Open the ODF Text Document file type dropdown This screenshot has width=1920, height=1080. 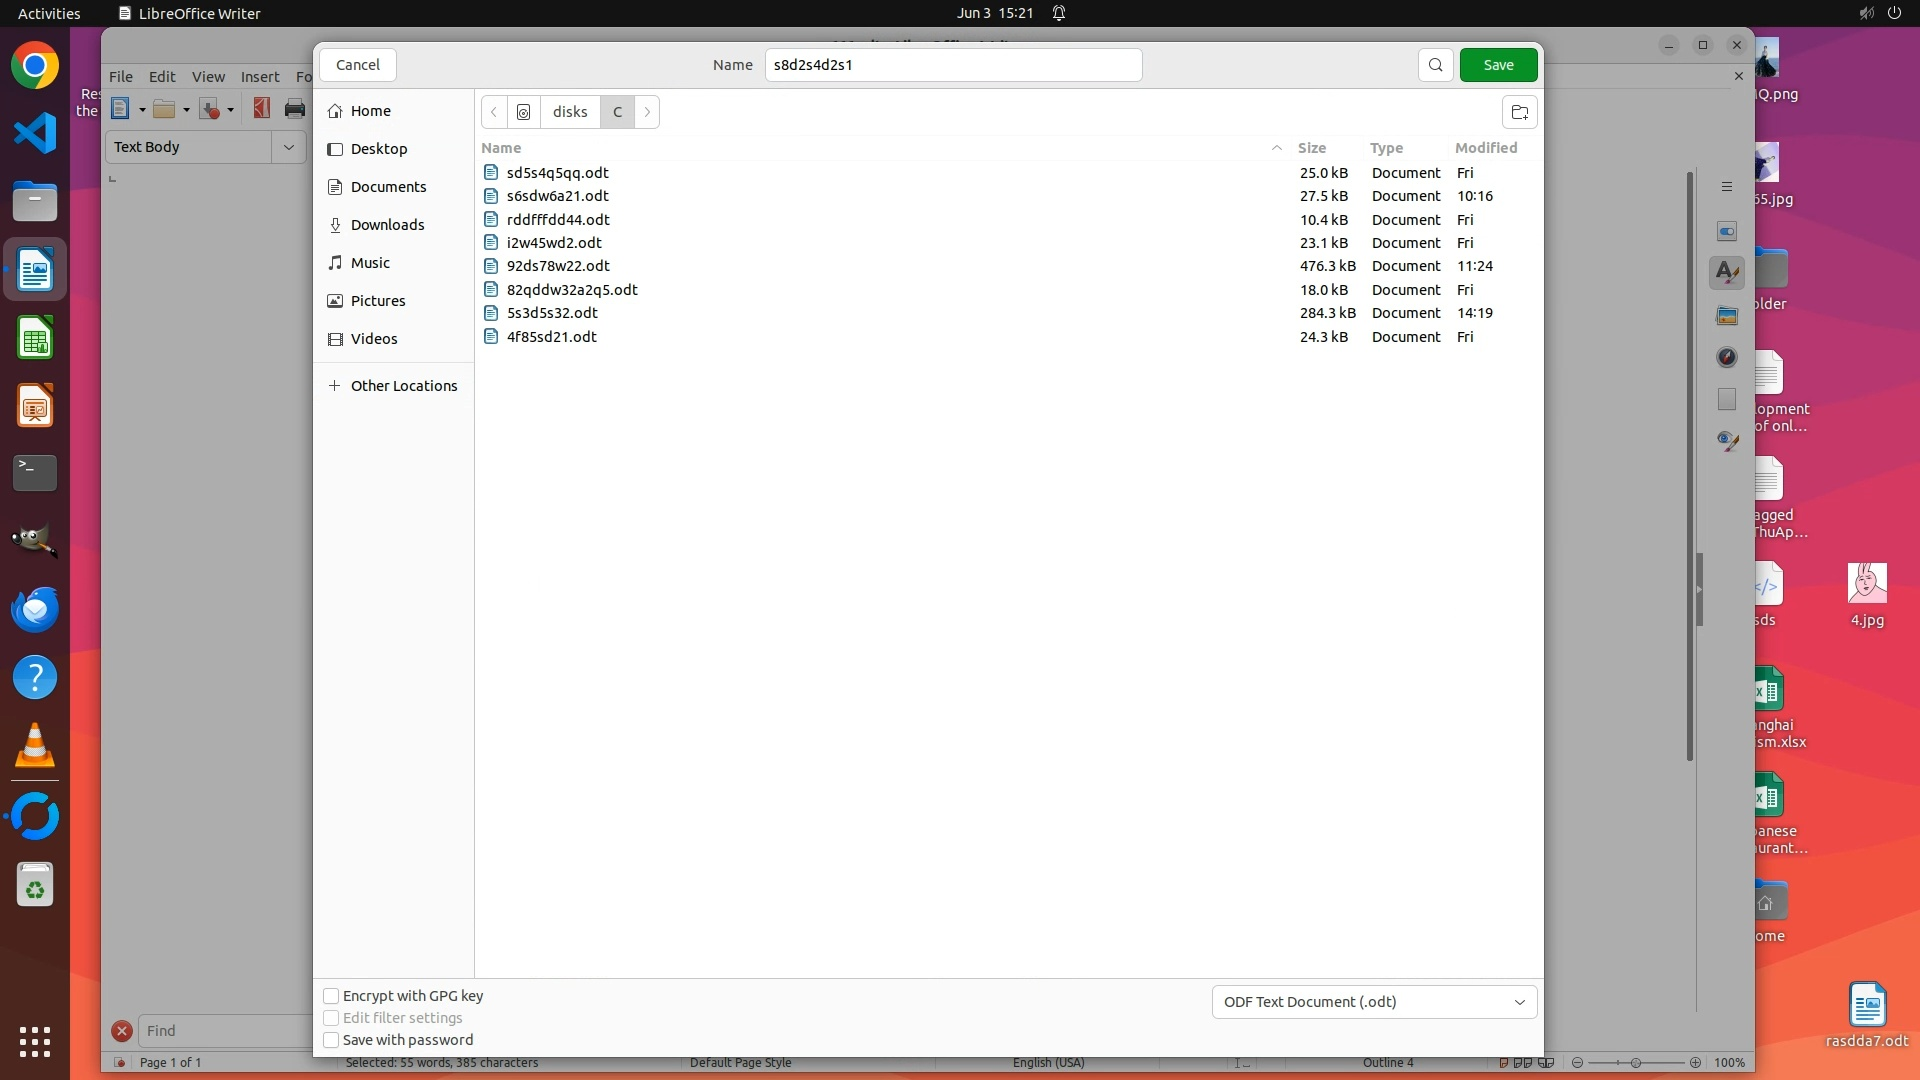[1374, 1002]
